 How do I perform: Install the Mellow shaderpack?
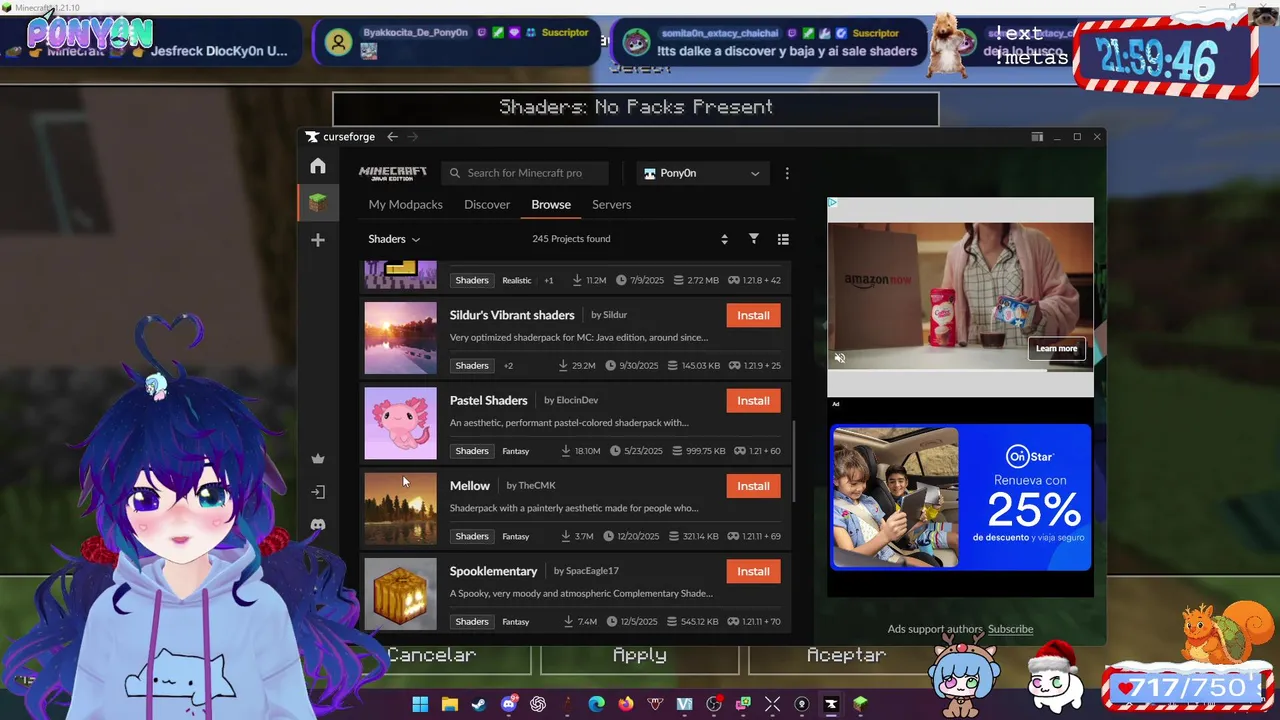(753, 486)
